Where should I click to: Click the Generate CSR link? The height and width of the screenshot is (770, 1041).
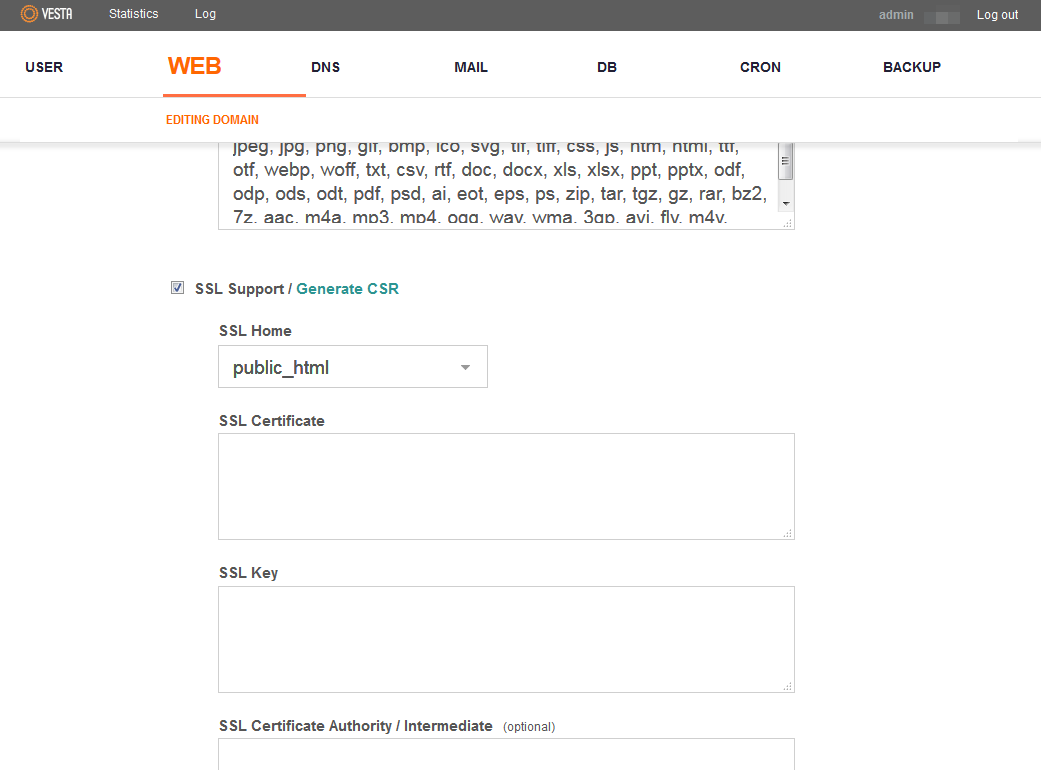pos(347,289)
